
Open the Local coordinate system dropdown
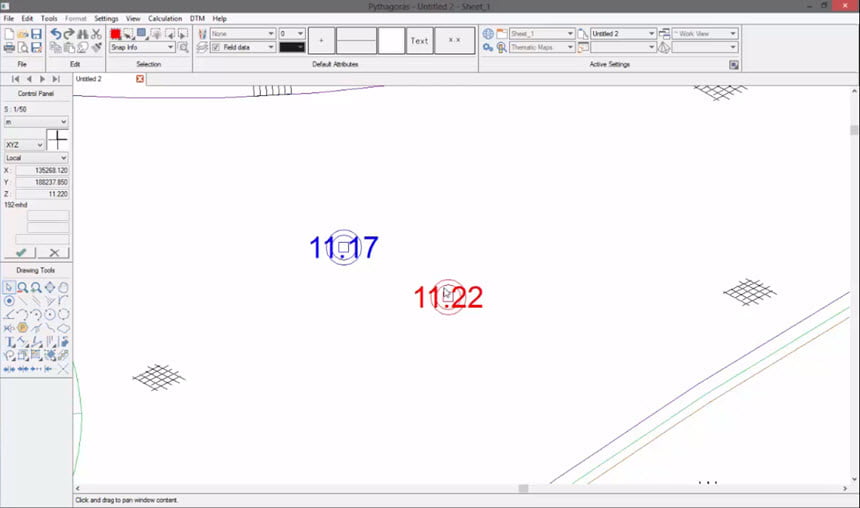tap(36, 158)
